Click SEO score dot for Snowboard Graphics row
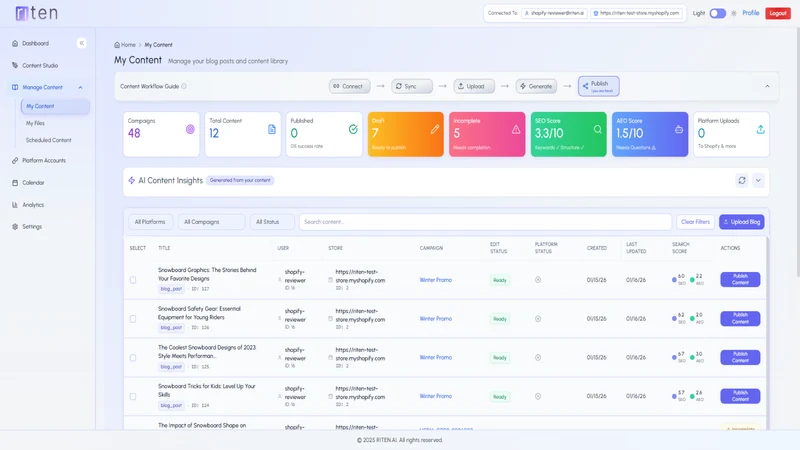 pyautogui.click(x=674, y=280)
